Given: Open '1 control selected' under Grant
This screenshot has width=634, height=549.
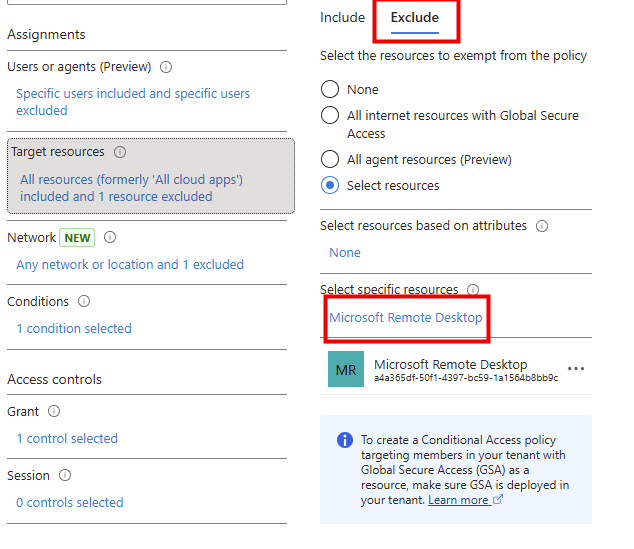Looking at the screenshot, I should [67, 438].
